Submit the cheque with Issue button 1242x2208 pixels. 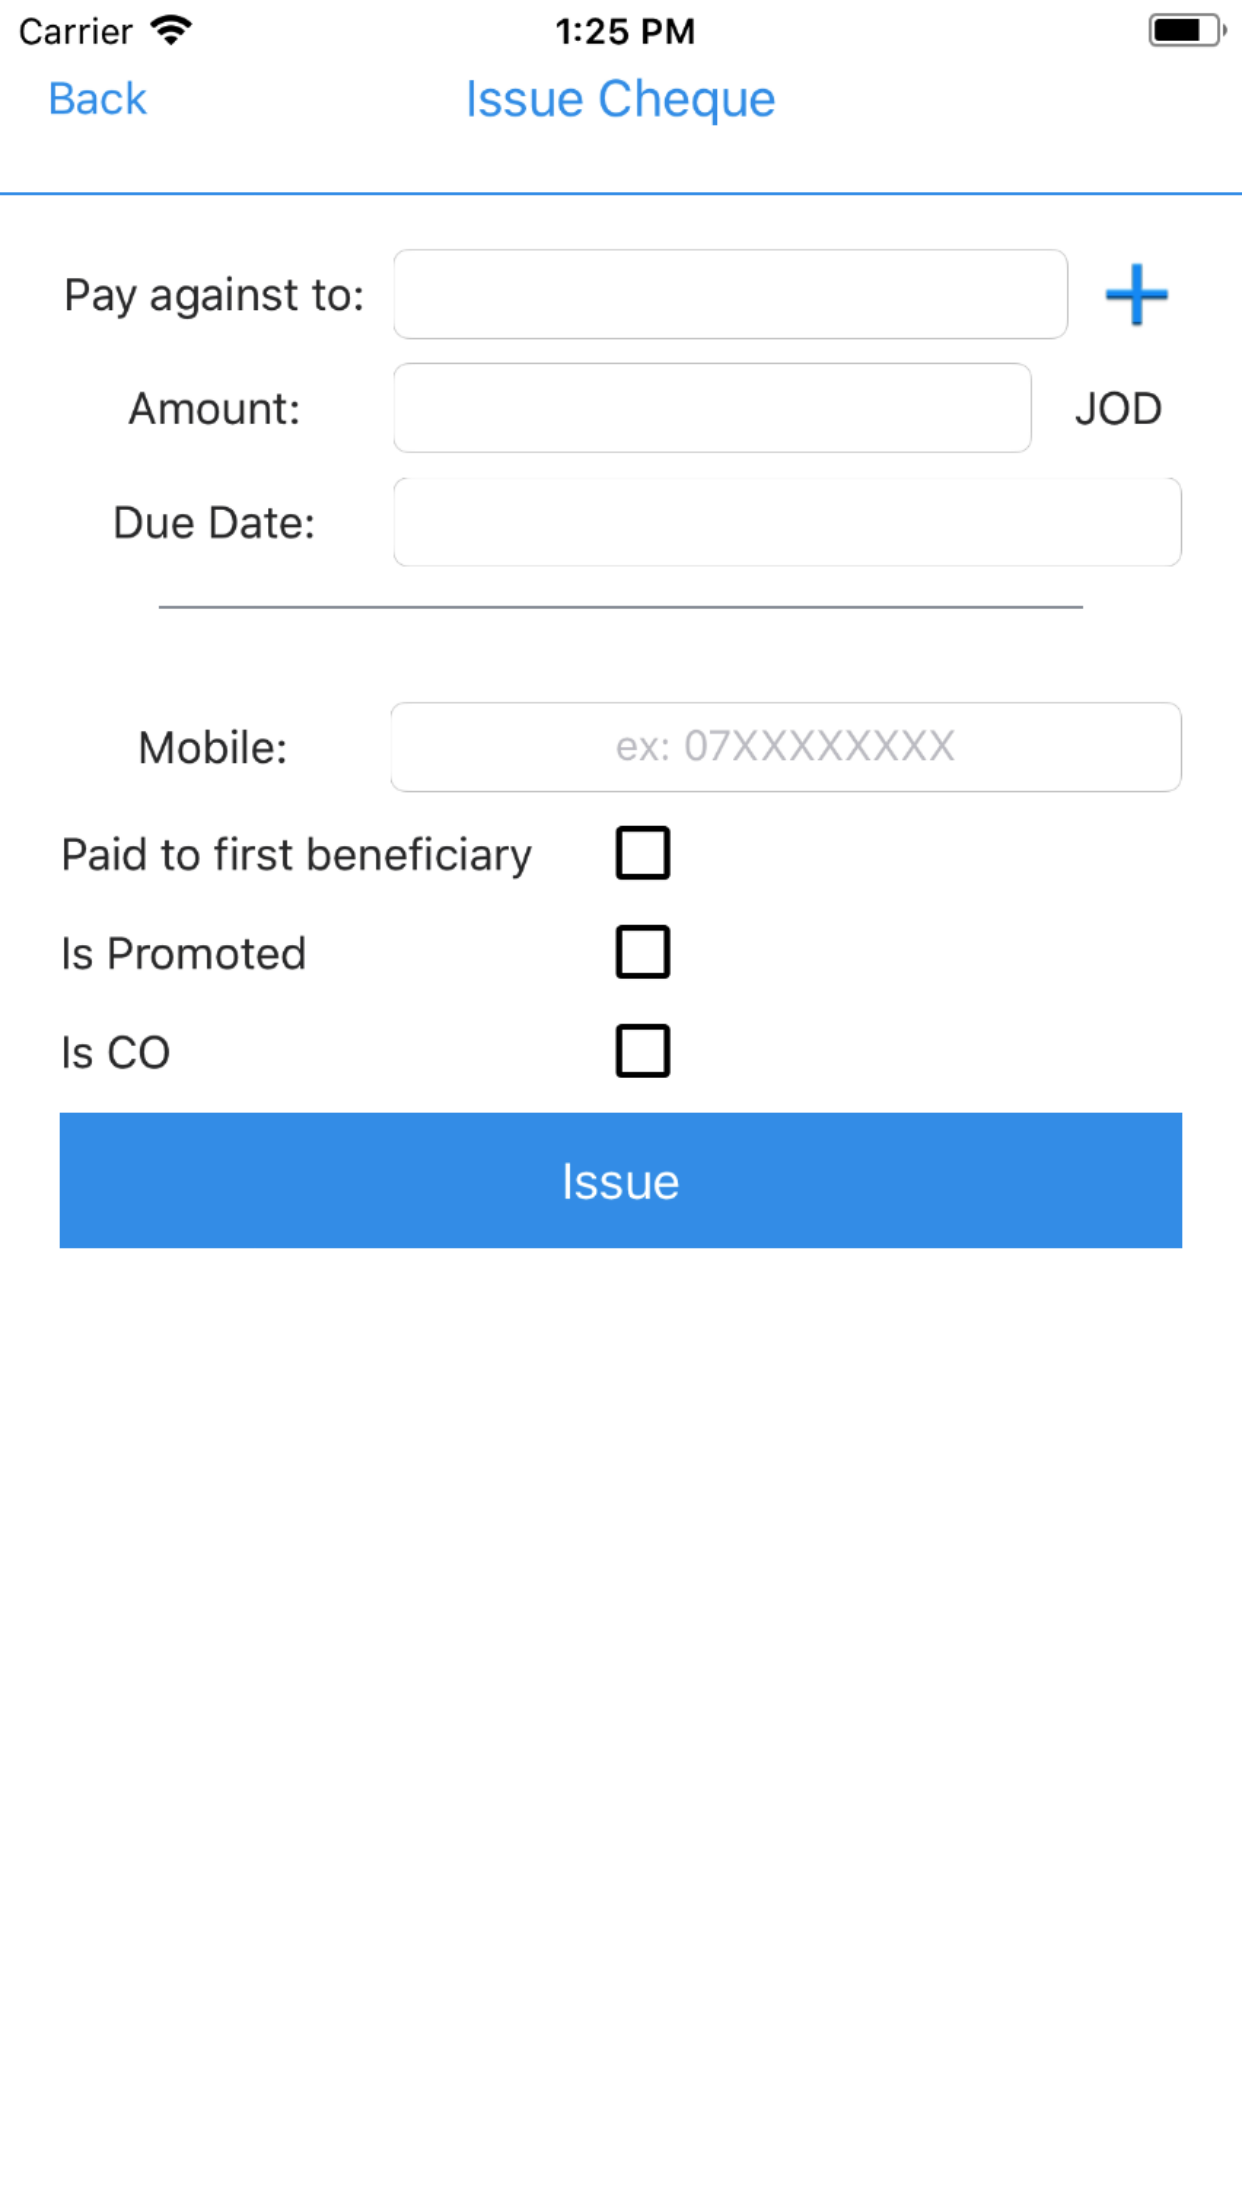pyautogui.click(x=621, y=1180)
